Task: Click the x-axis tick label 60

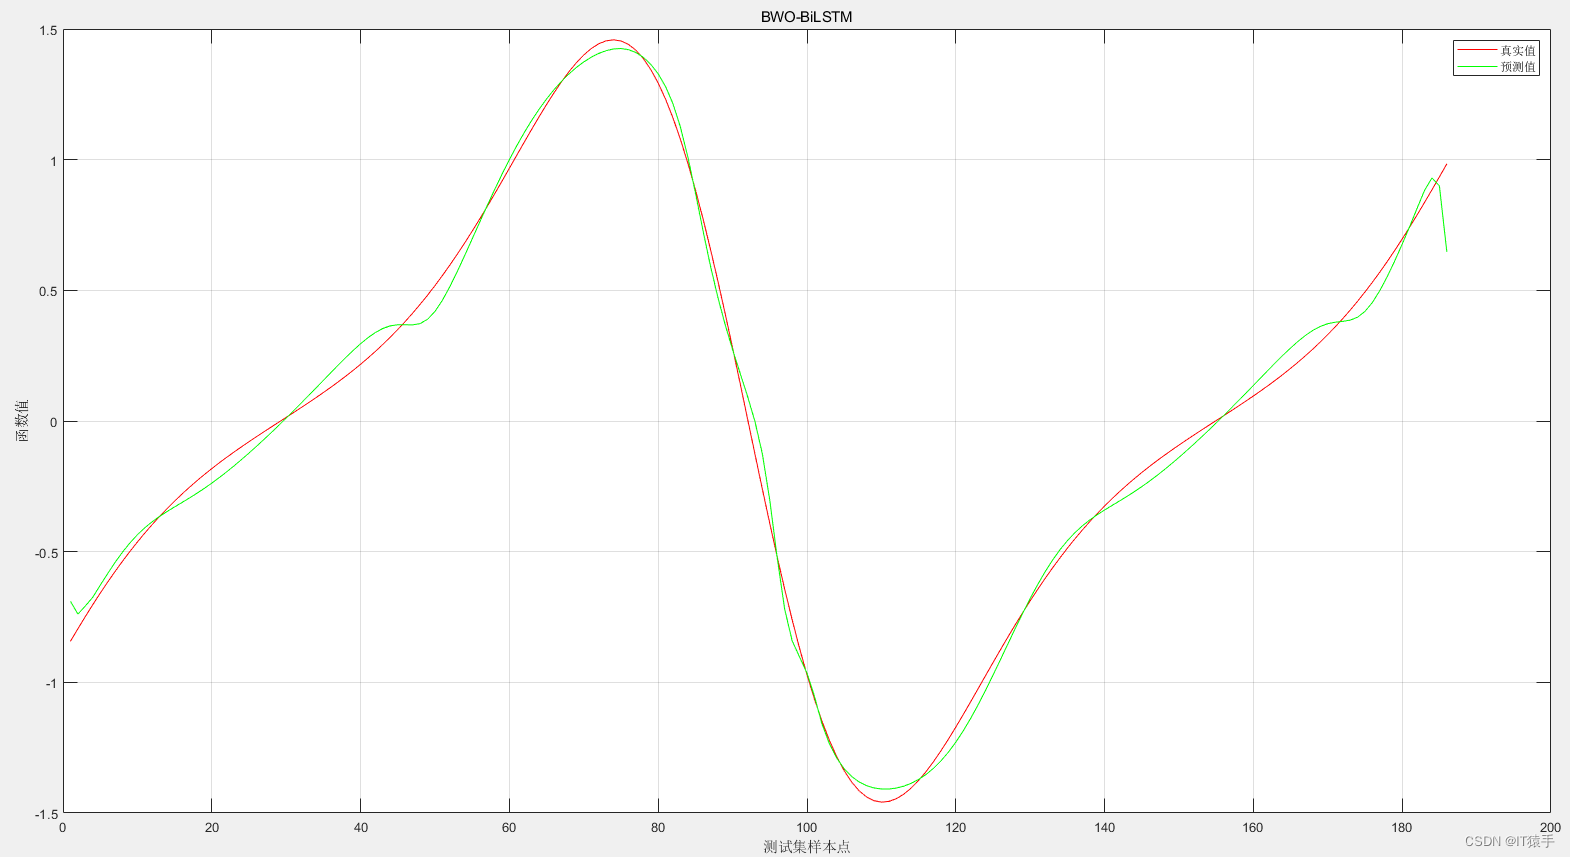Action: coord(509,827)
